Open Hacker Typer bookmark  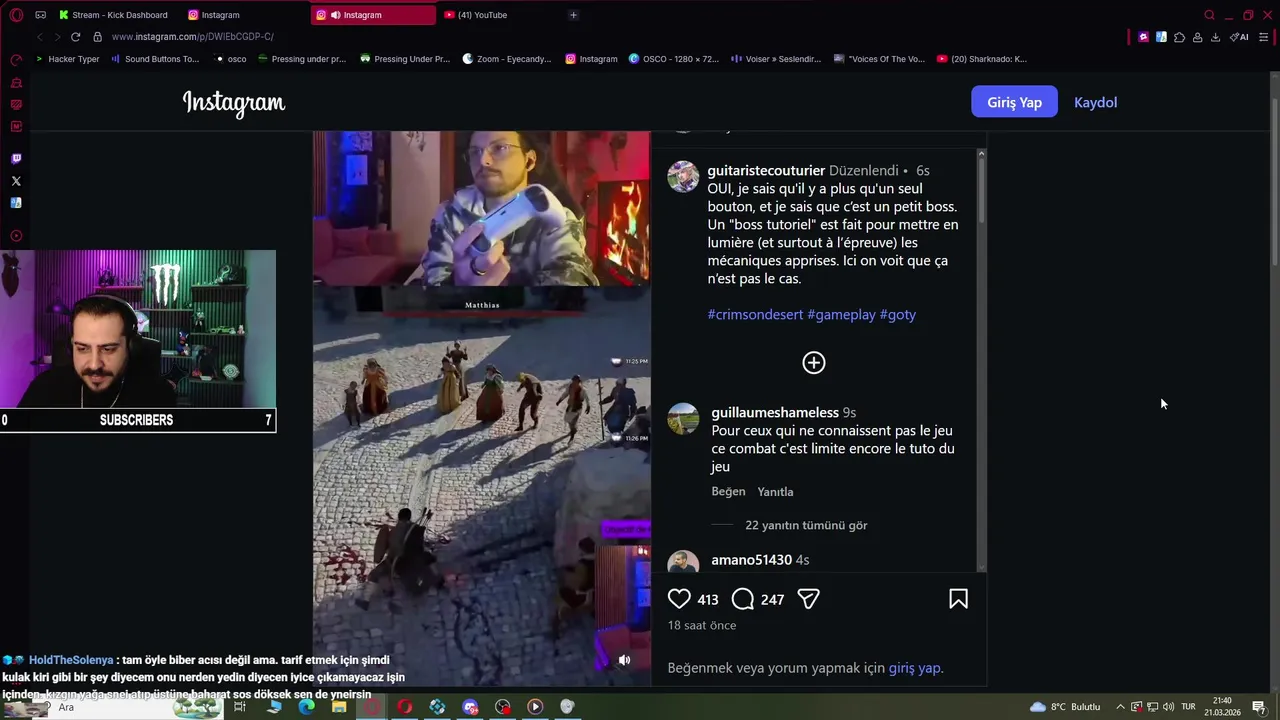67,59
